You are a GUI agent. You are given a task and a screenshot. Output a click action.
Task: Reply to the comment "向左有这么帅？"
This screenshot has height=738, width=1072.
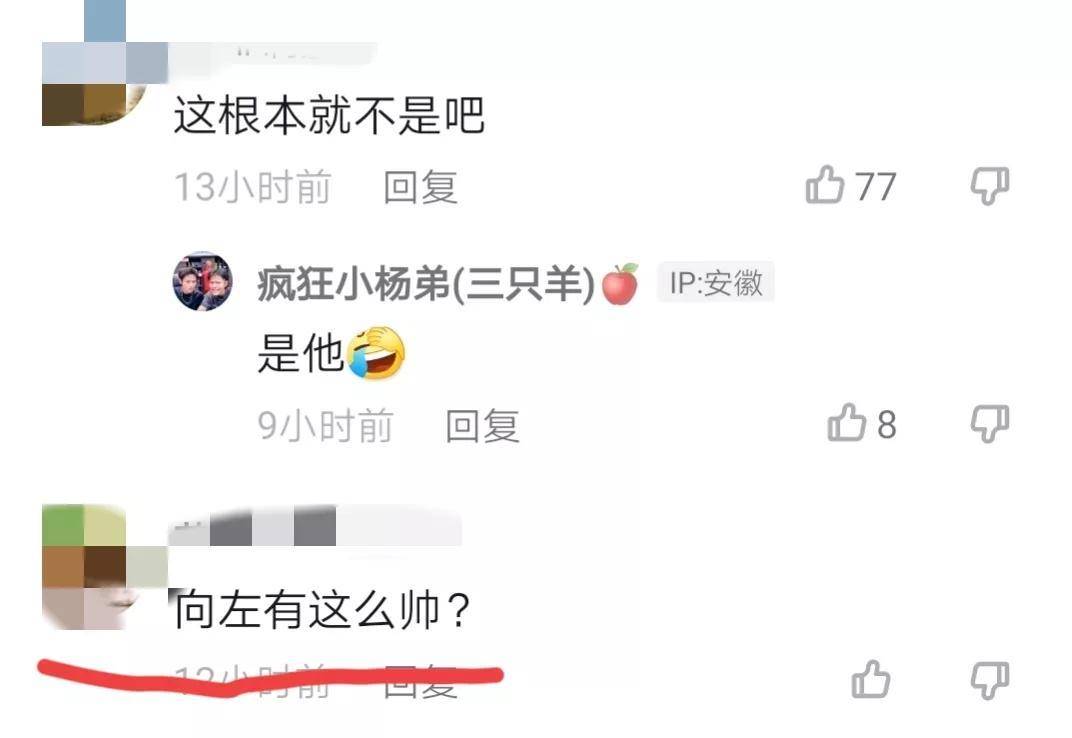pyautogui.click(x=420, y=681)
